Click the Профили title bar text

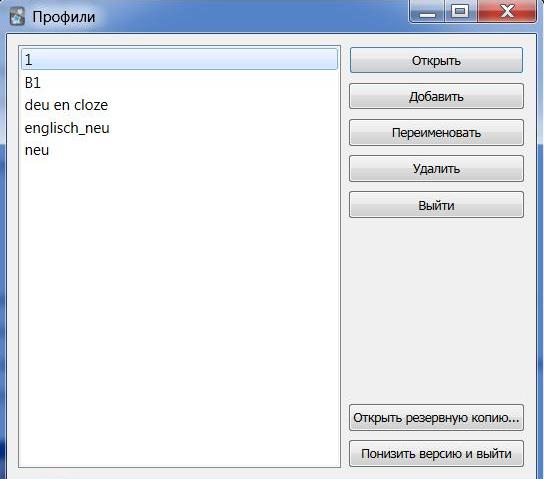[x=63, y=17]
